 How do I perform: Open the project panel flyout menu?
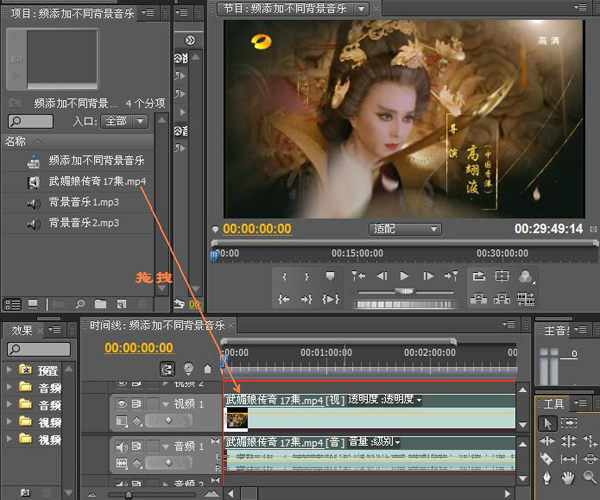click(x=148, y=13)
